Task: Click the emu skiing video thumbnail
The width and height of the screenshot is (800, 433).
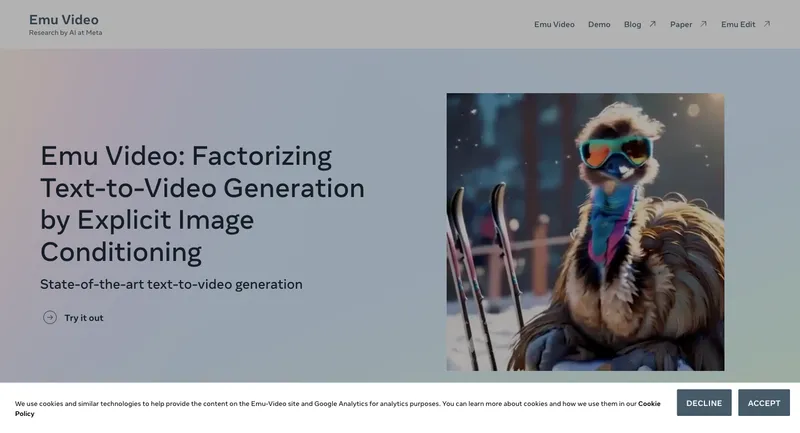Action: (x=585, y=232)
